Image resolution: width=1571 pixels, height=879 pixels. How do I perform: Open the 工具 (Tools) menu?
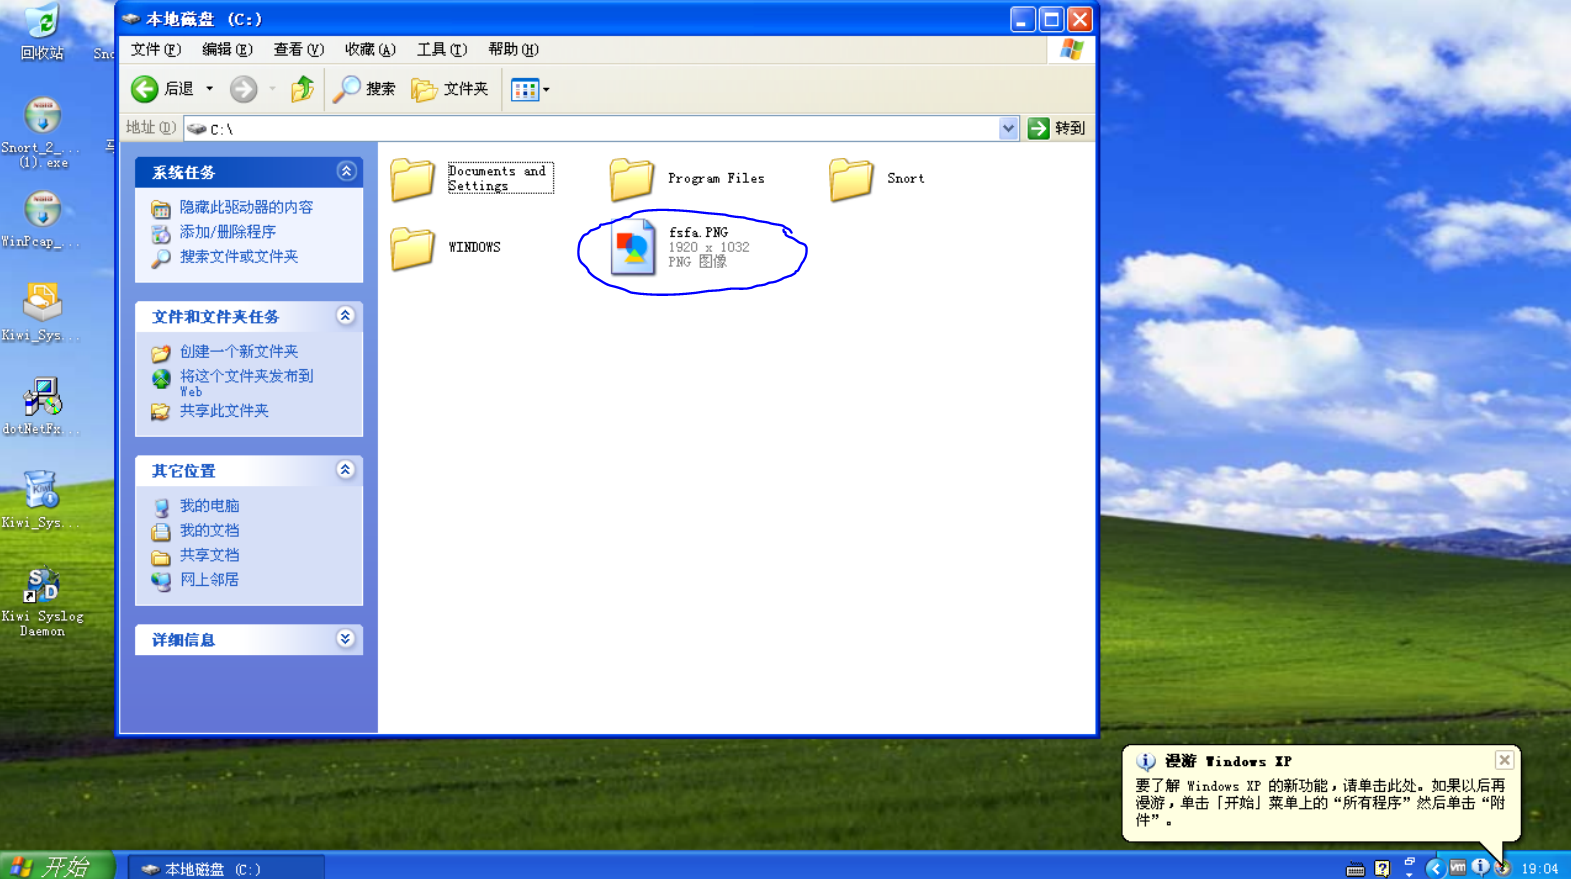point(441,49)
